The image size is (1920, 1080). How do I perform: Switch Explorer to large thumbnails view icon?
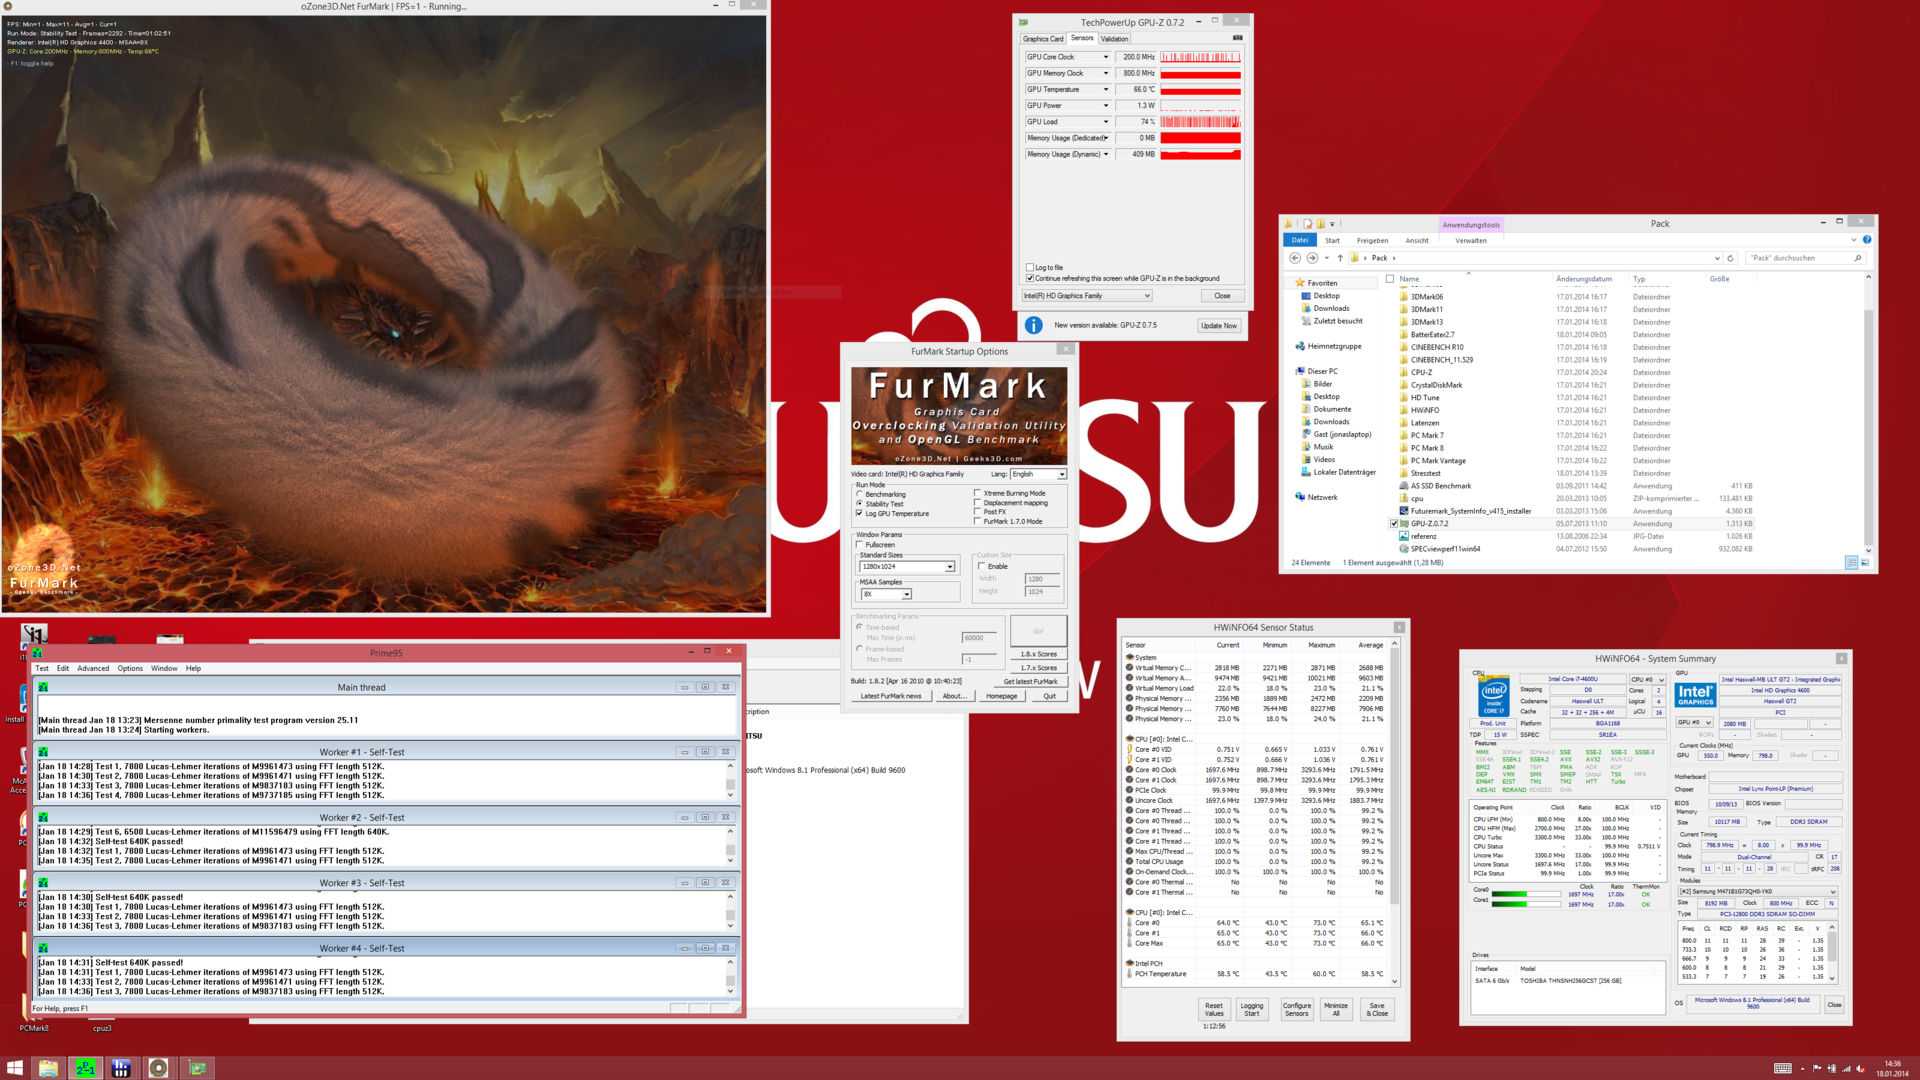(1864, 563)
